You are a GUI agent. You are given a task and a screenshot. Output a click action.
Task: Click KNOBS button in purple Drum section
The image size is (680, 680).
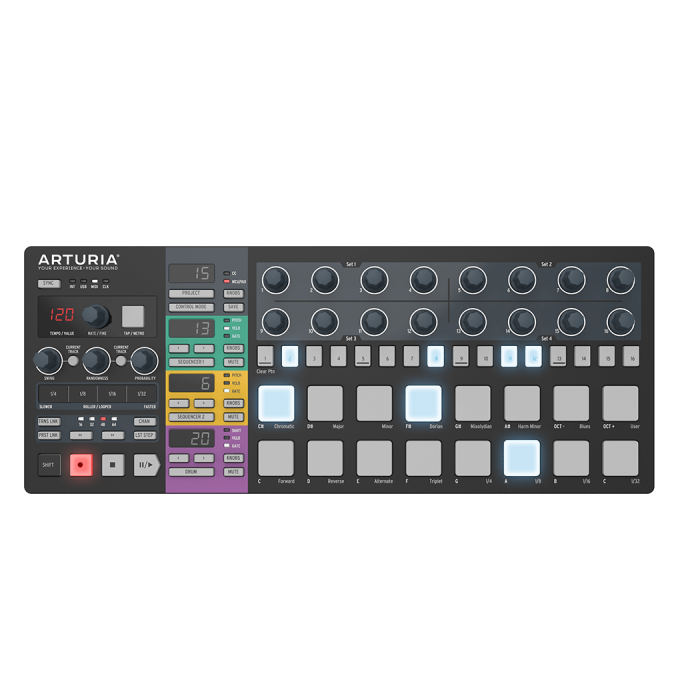point(233,458)
